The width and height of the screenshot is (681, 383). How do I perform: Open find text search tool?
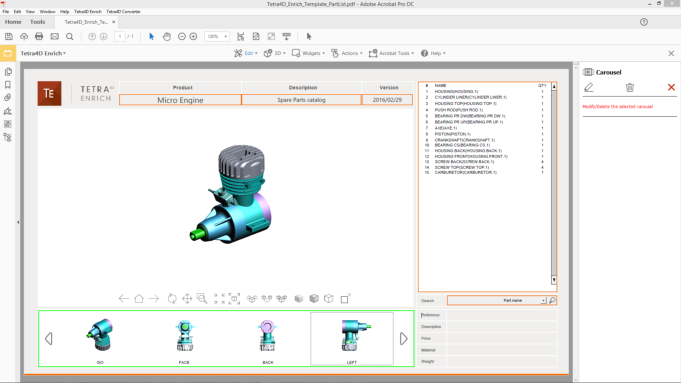[69, 36]
